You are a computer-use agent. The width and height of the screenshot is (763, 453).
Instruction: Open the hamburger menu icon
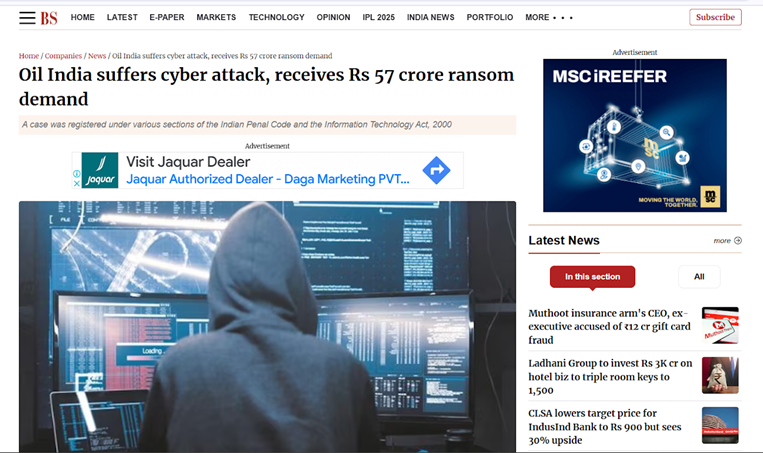tap(27, 18)
